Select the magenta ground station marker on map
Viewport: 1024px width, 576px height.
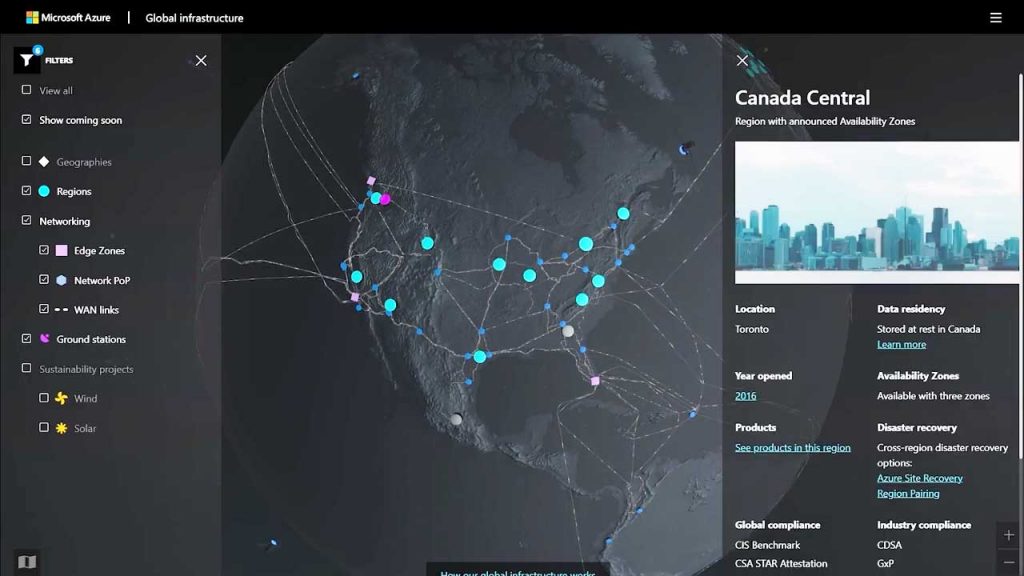click(x=385, y=199)
